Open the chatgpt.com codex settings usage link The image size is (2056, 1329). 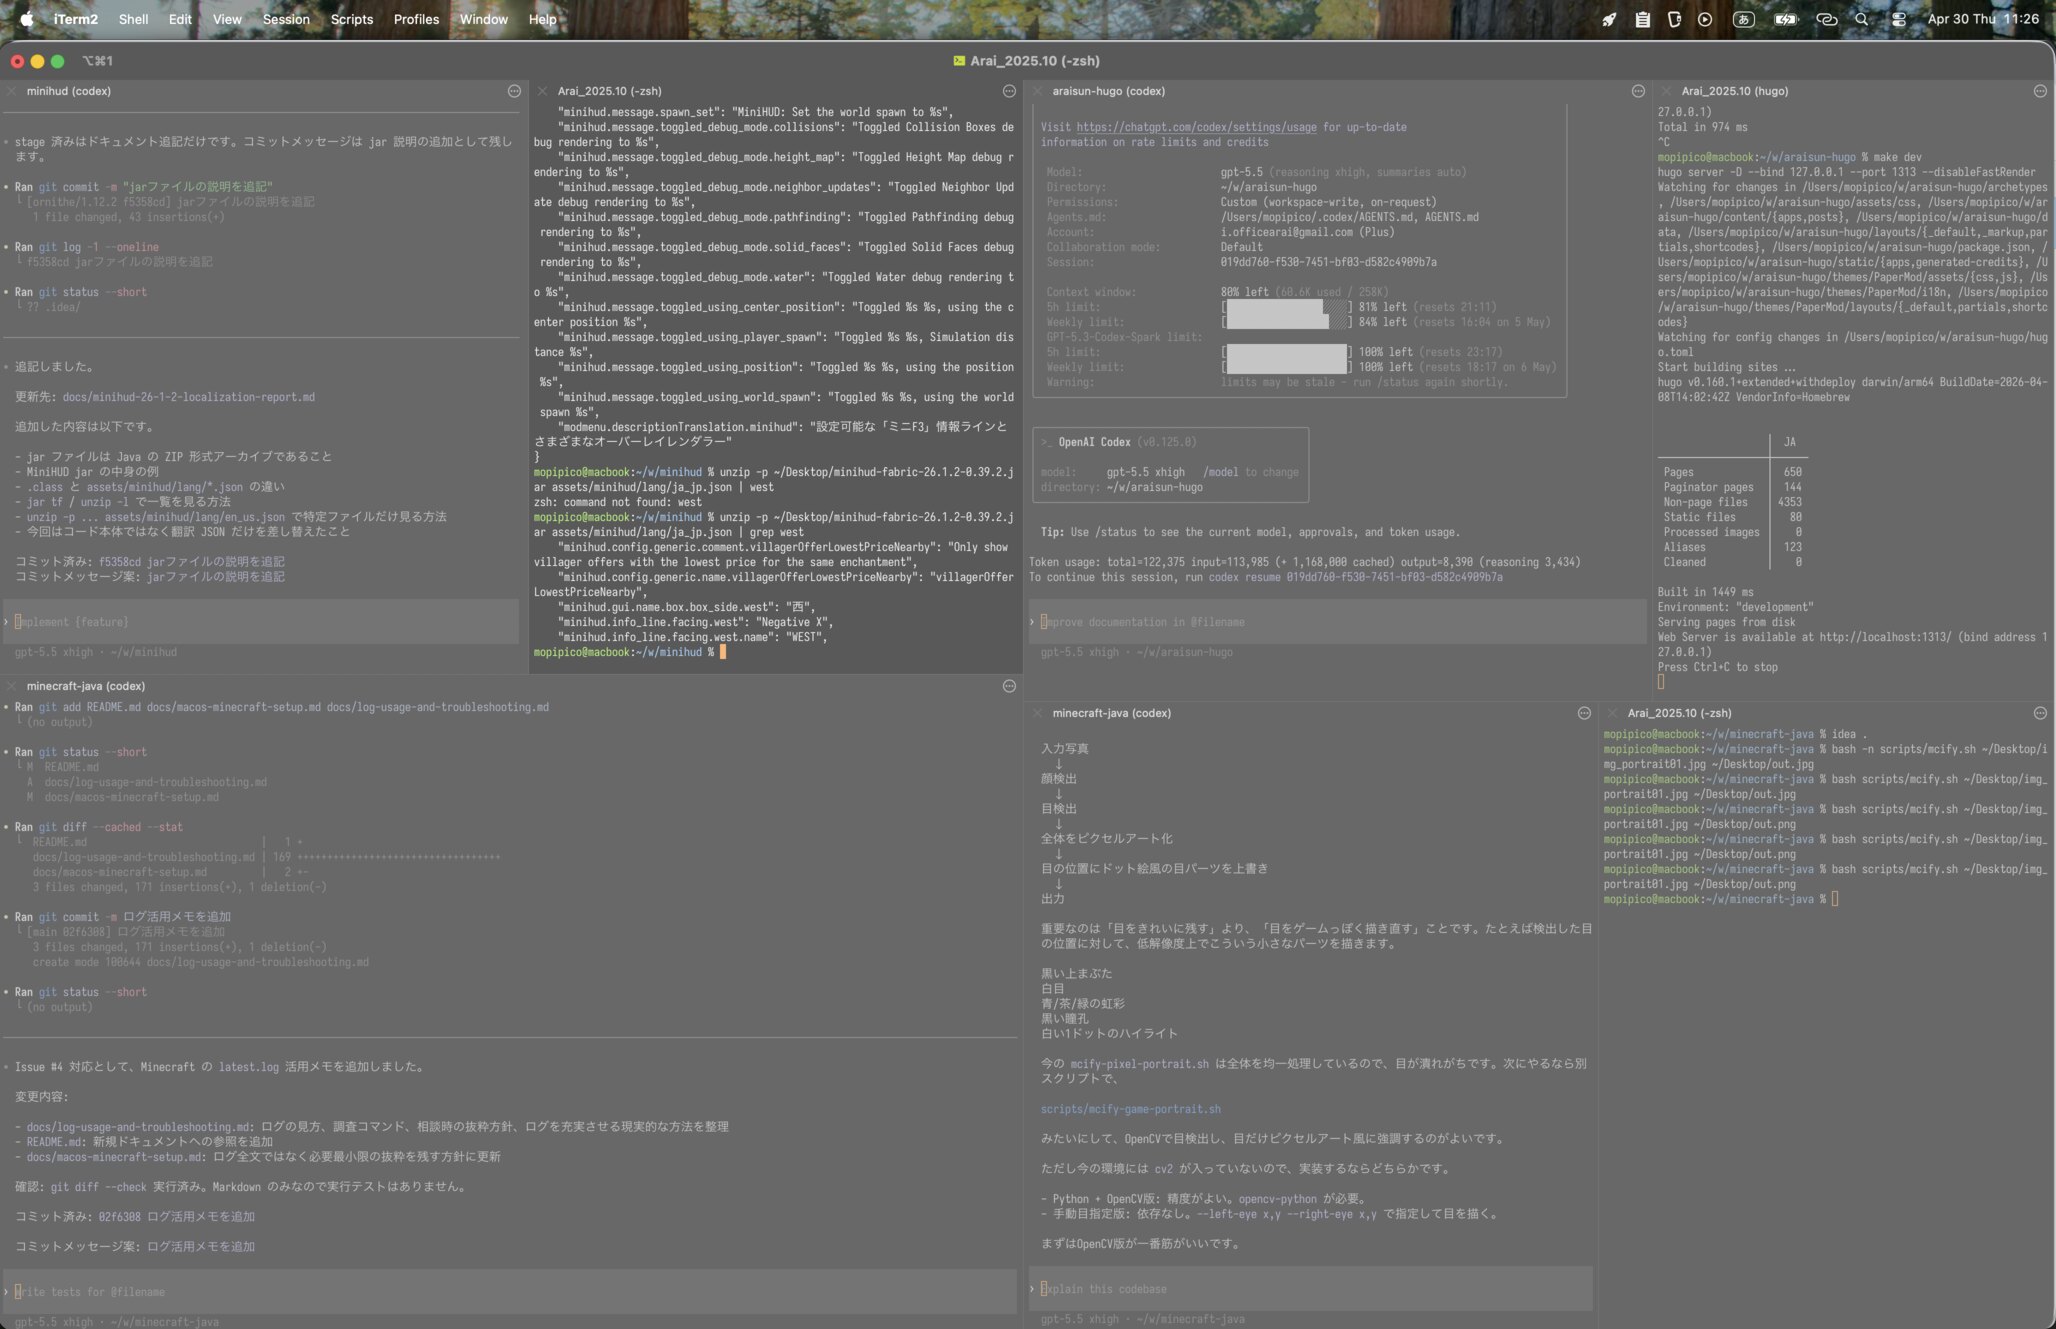(x=1196, y=127)
